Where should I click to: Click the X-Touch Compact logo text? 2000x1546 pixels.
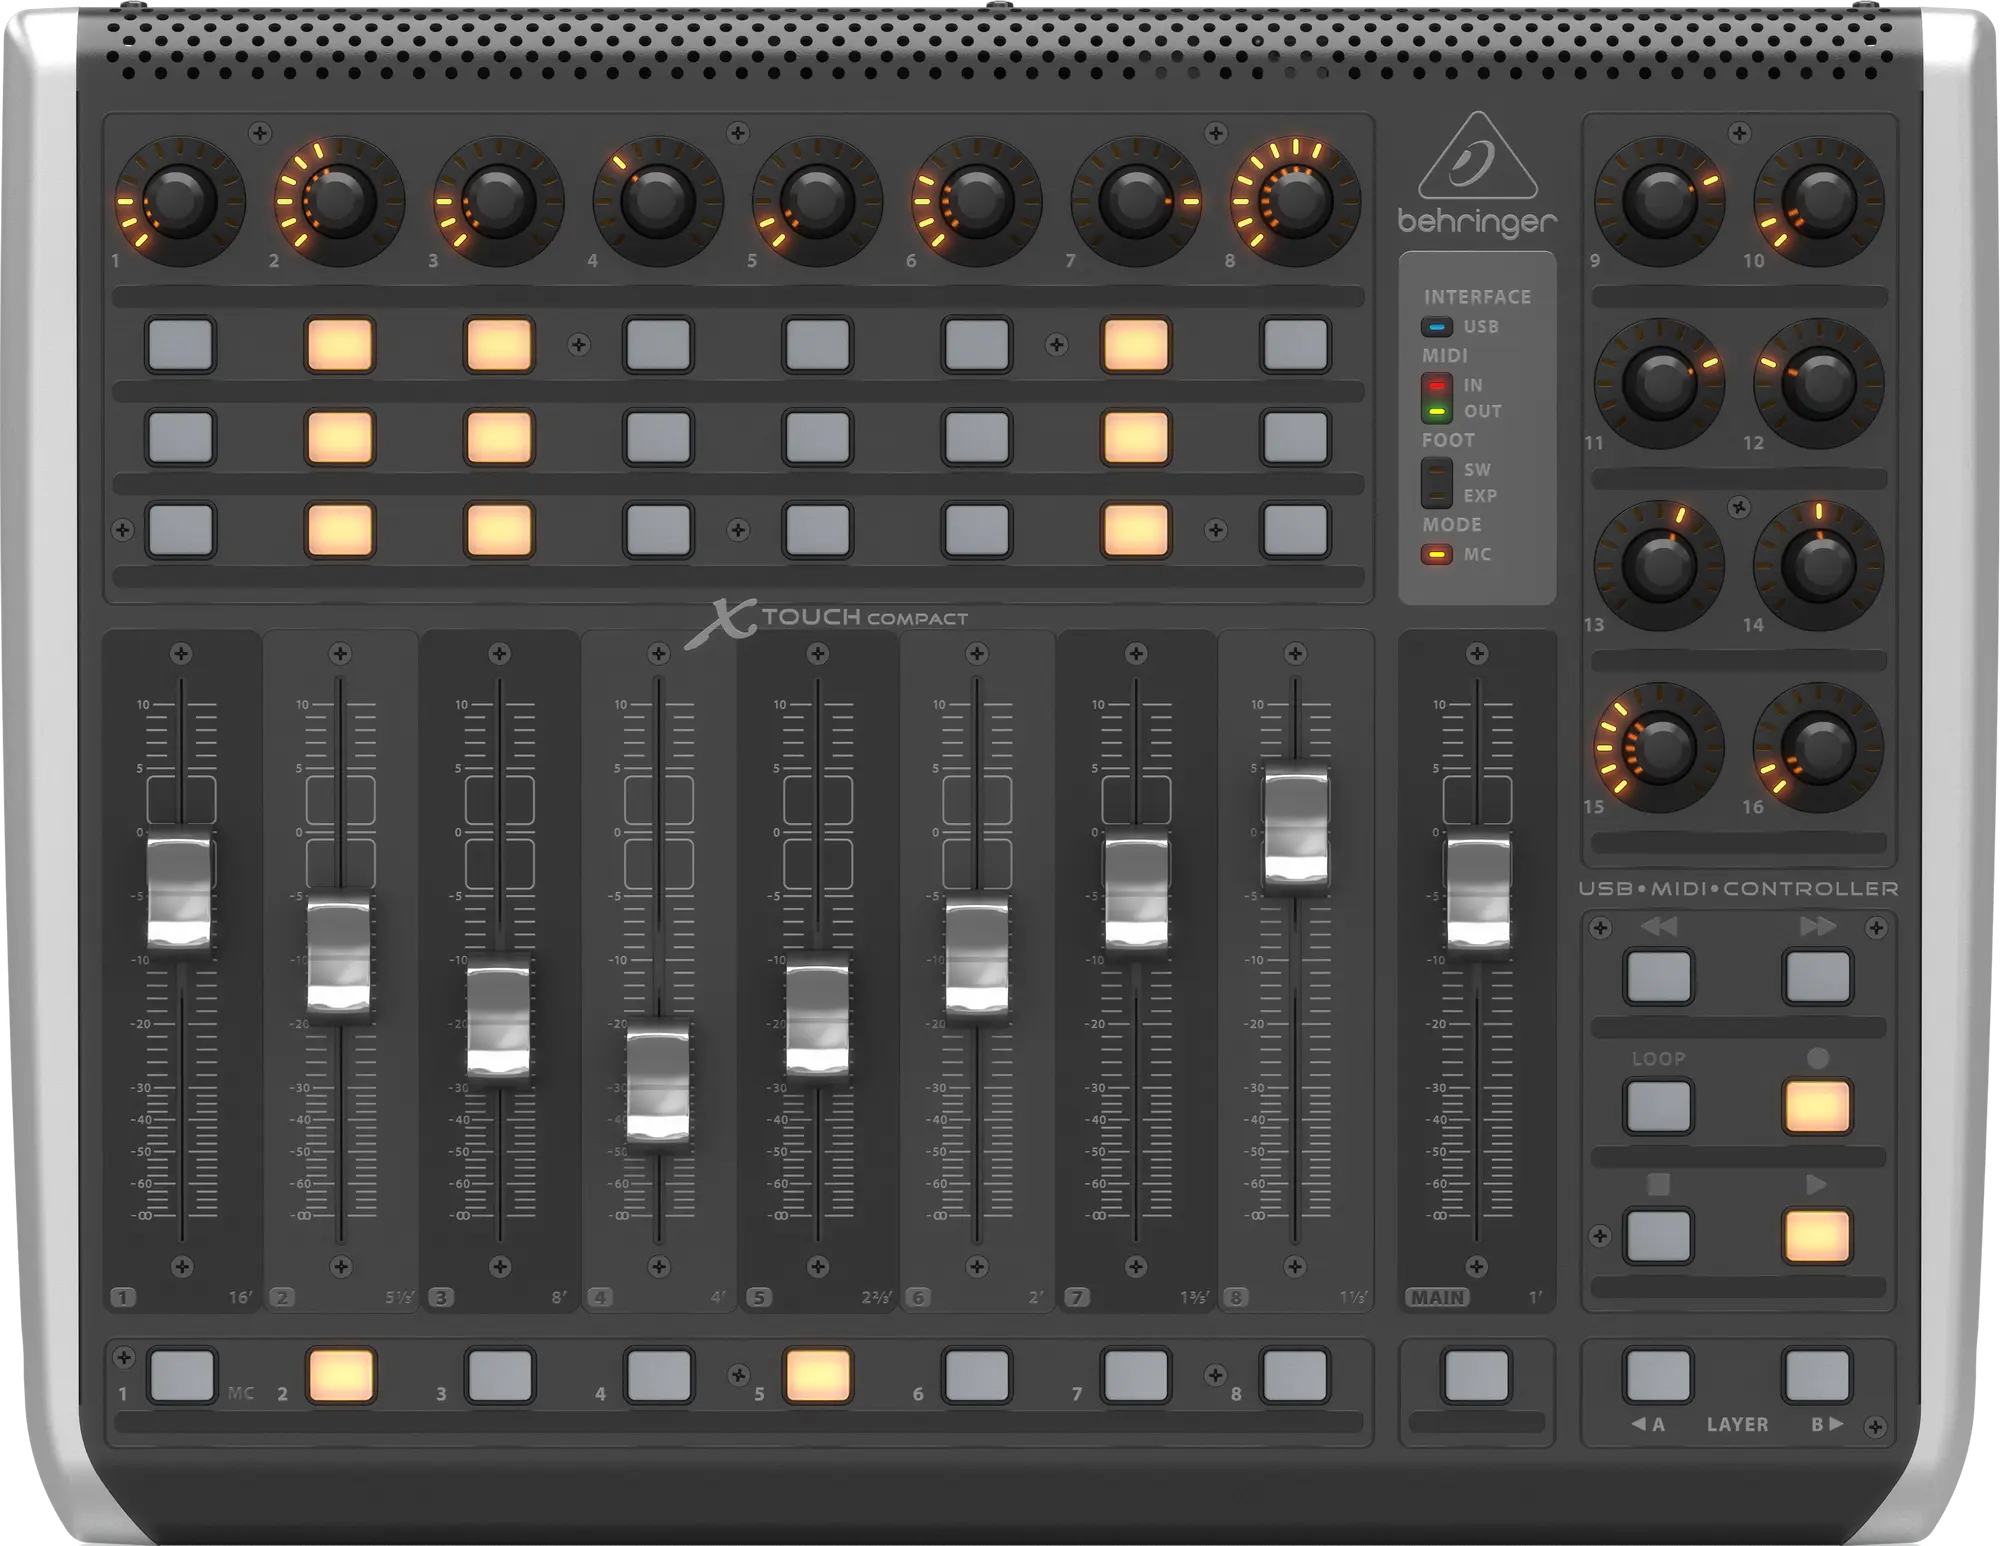pos(826,622)
